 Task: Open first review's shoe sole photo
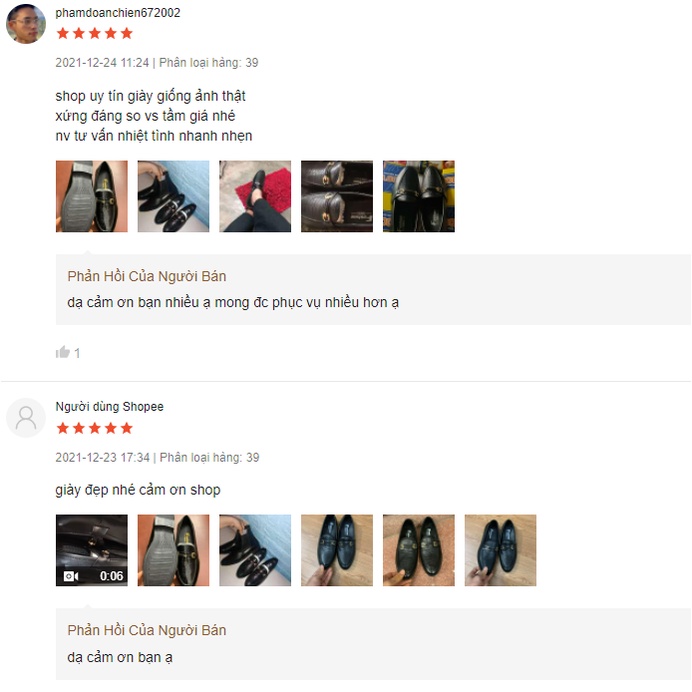(x=92, y=196)
